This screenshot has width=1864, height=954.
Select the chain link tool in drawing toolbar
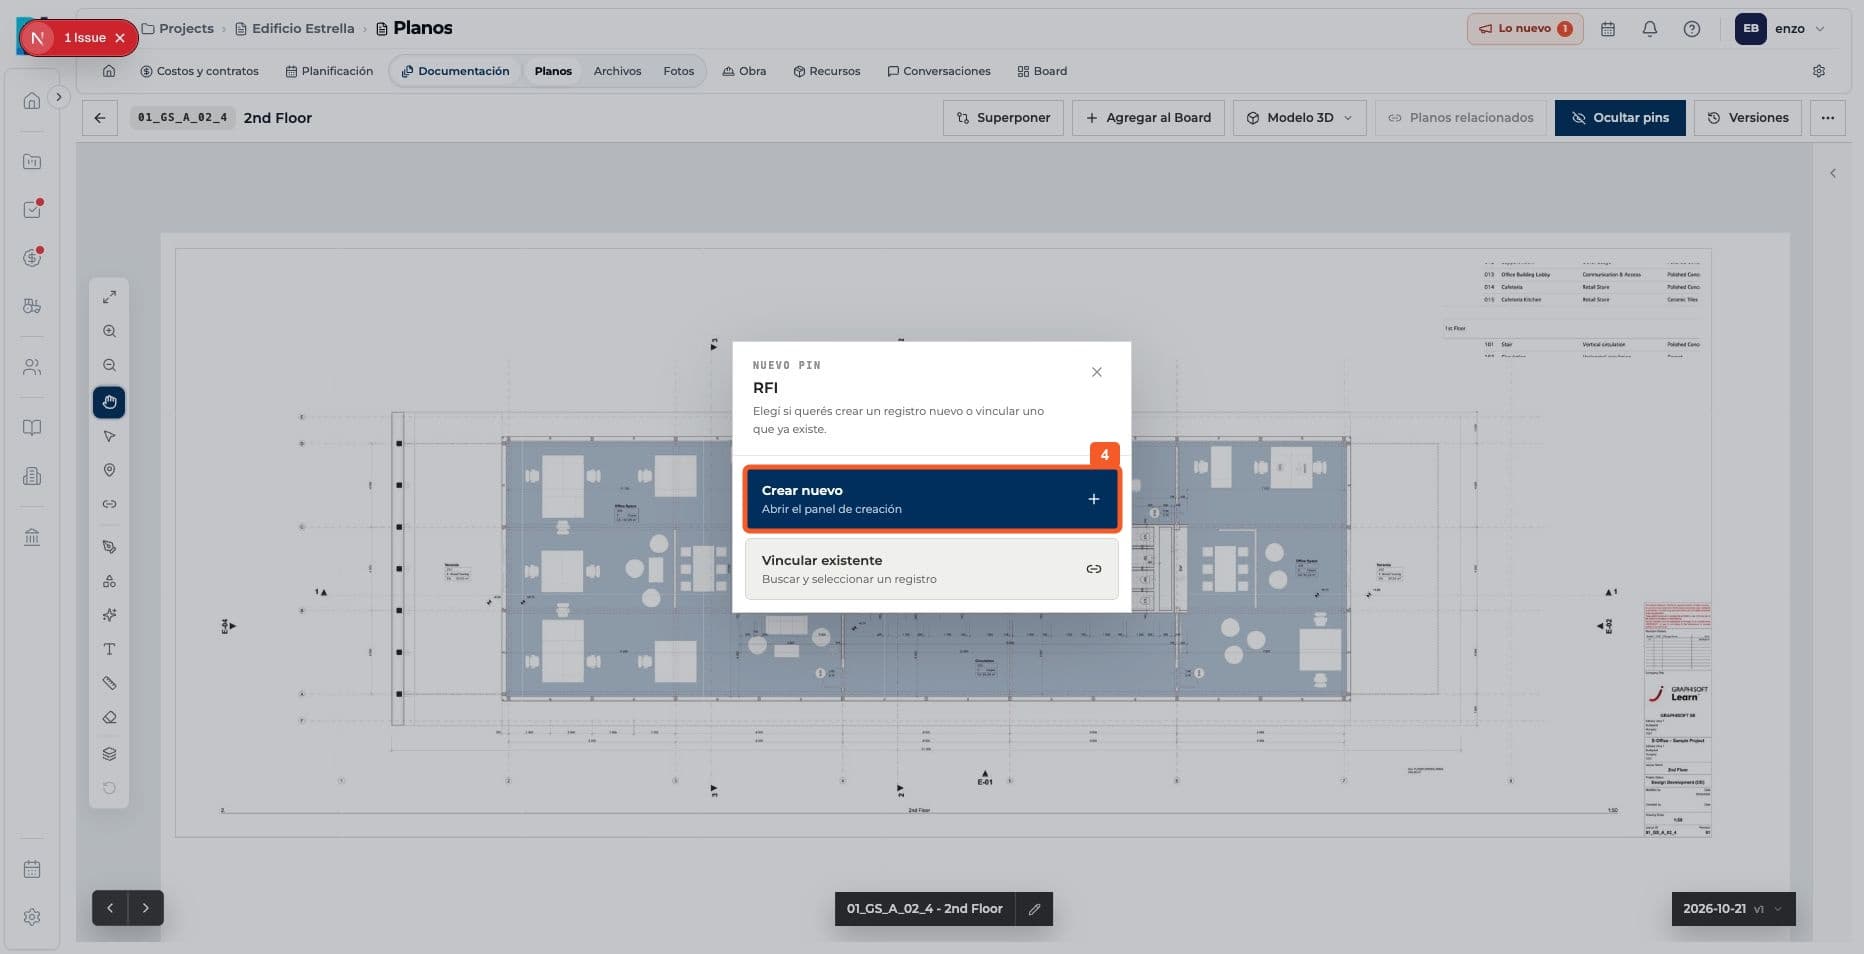coord(109,504)
